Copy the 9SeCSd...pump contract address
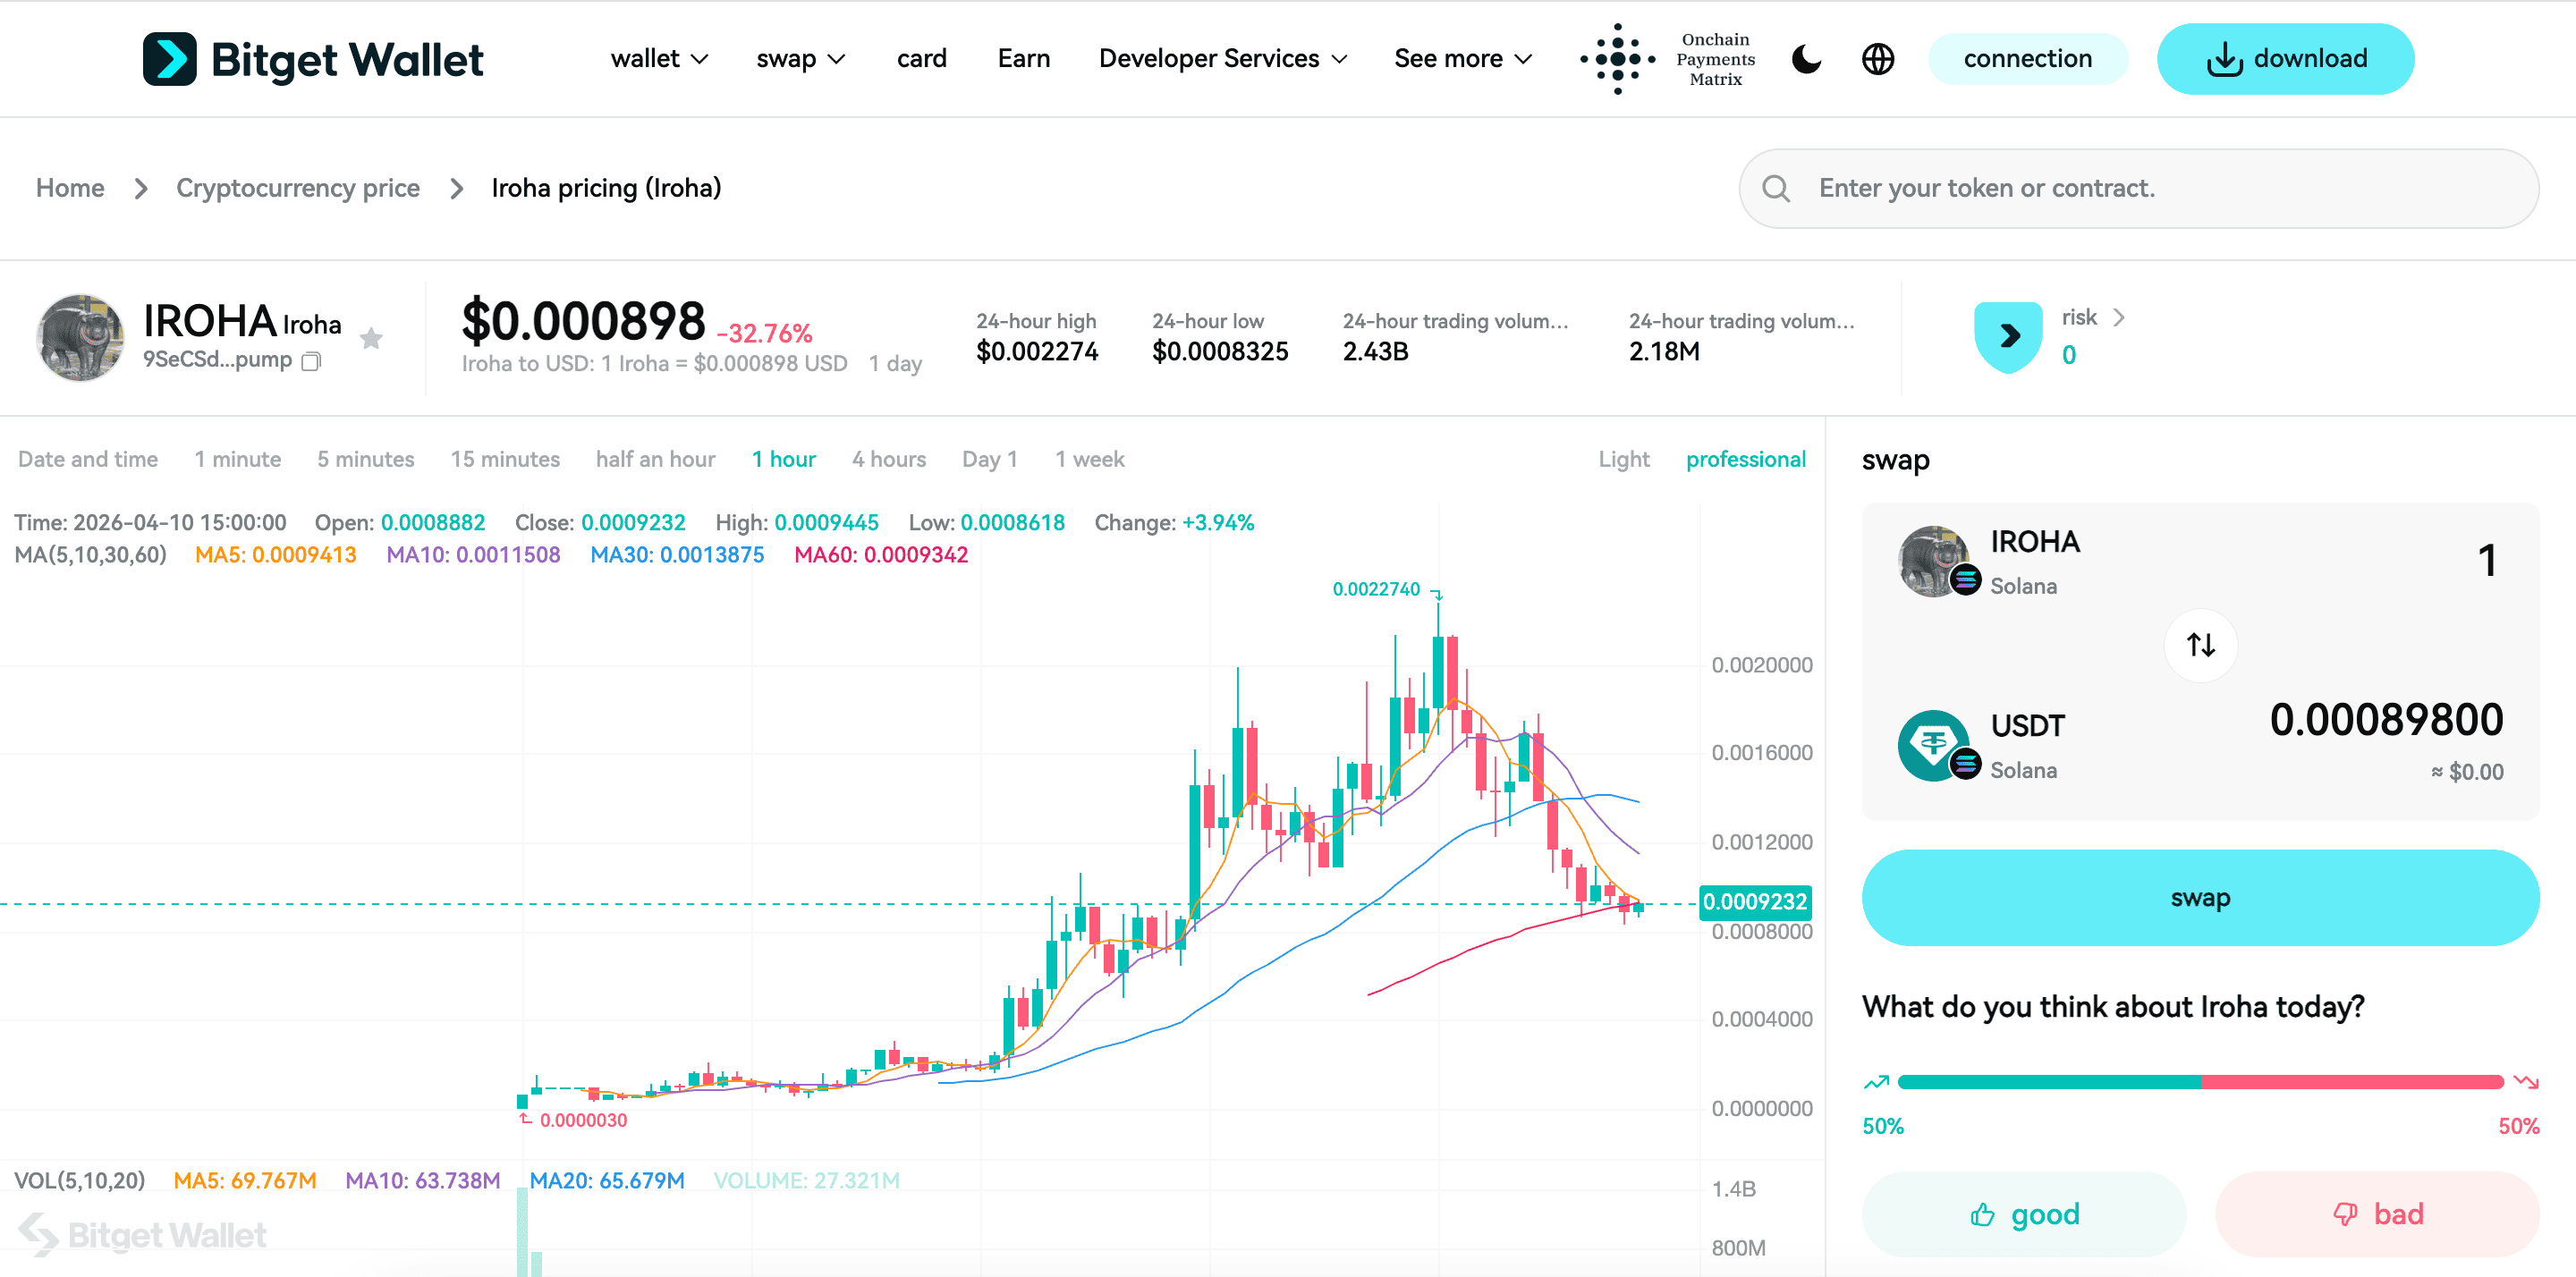 [x=310, y=360]
